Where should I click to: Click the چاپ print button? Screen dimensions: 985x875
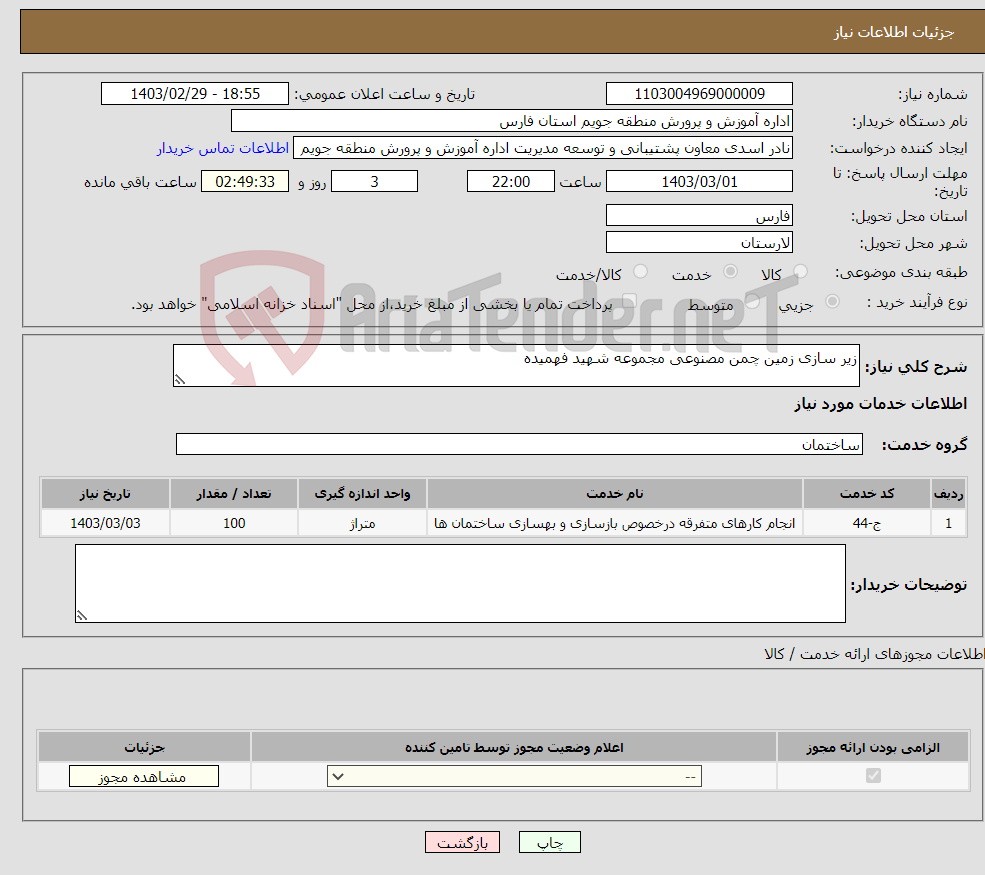(x=550, y=842)
